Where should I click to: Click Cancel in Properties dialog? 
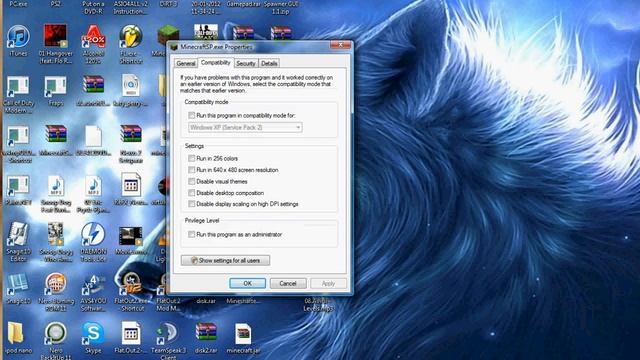(288, 283)
